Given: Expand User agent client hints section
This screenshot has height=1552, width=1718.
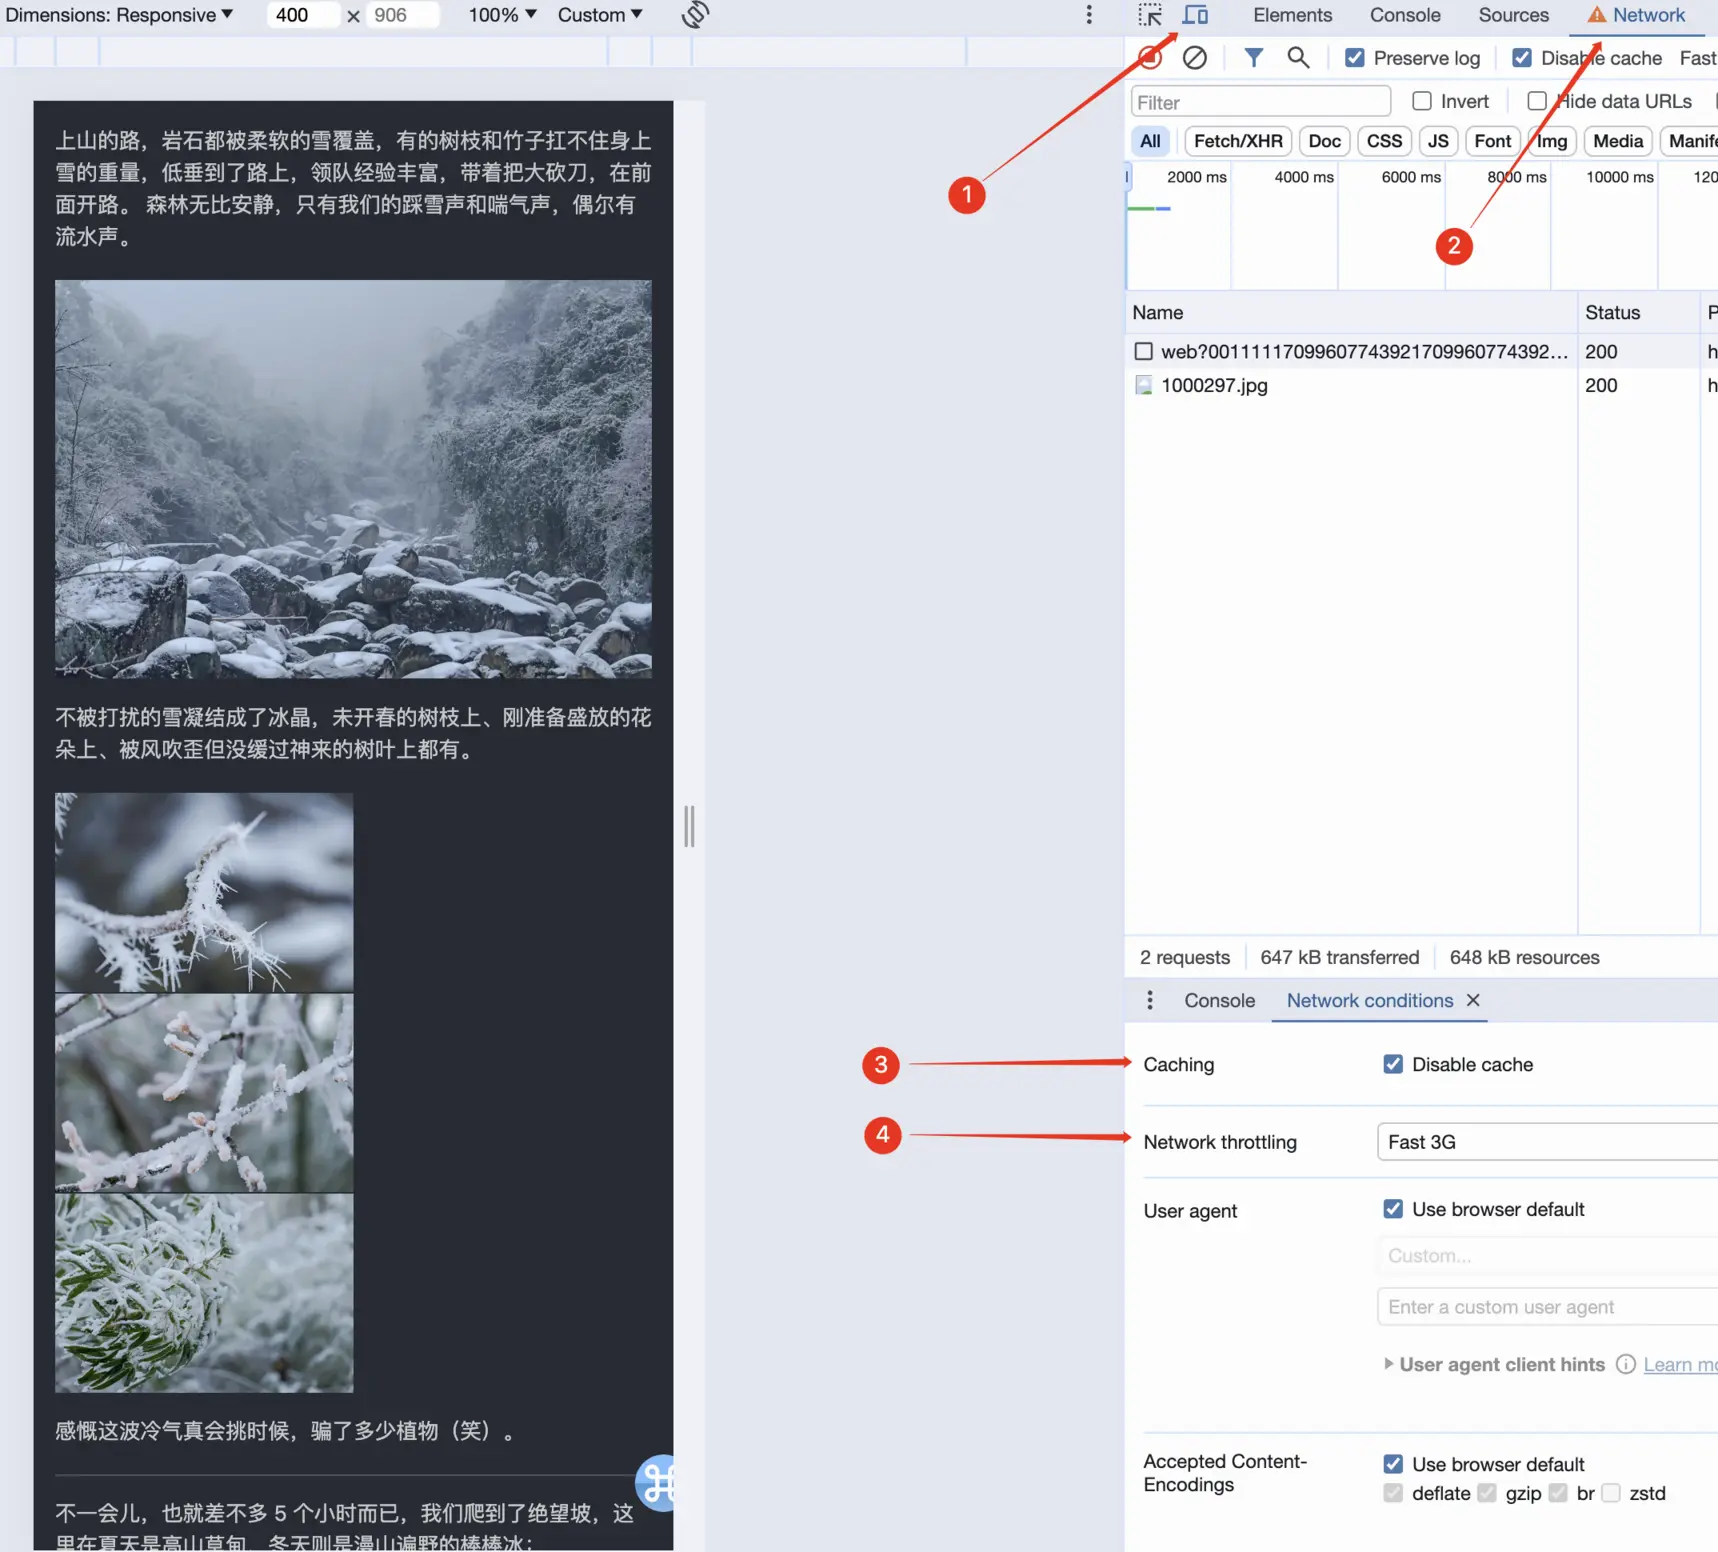Looking at the screenshot, I should [1388, 1364].
